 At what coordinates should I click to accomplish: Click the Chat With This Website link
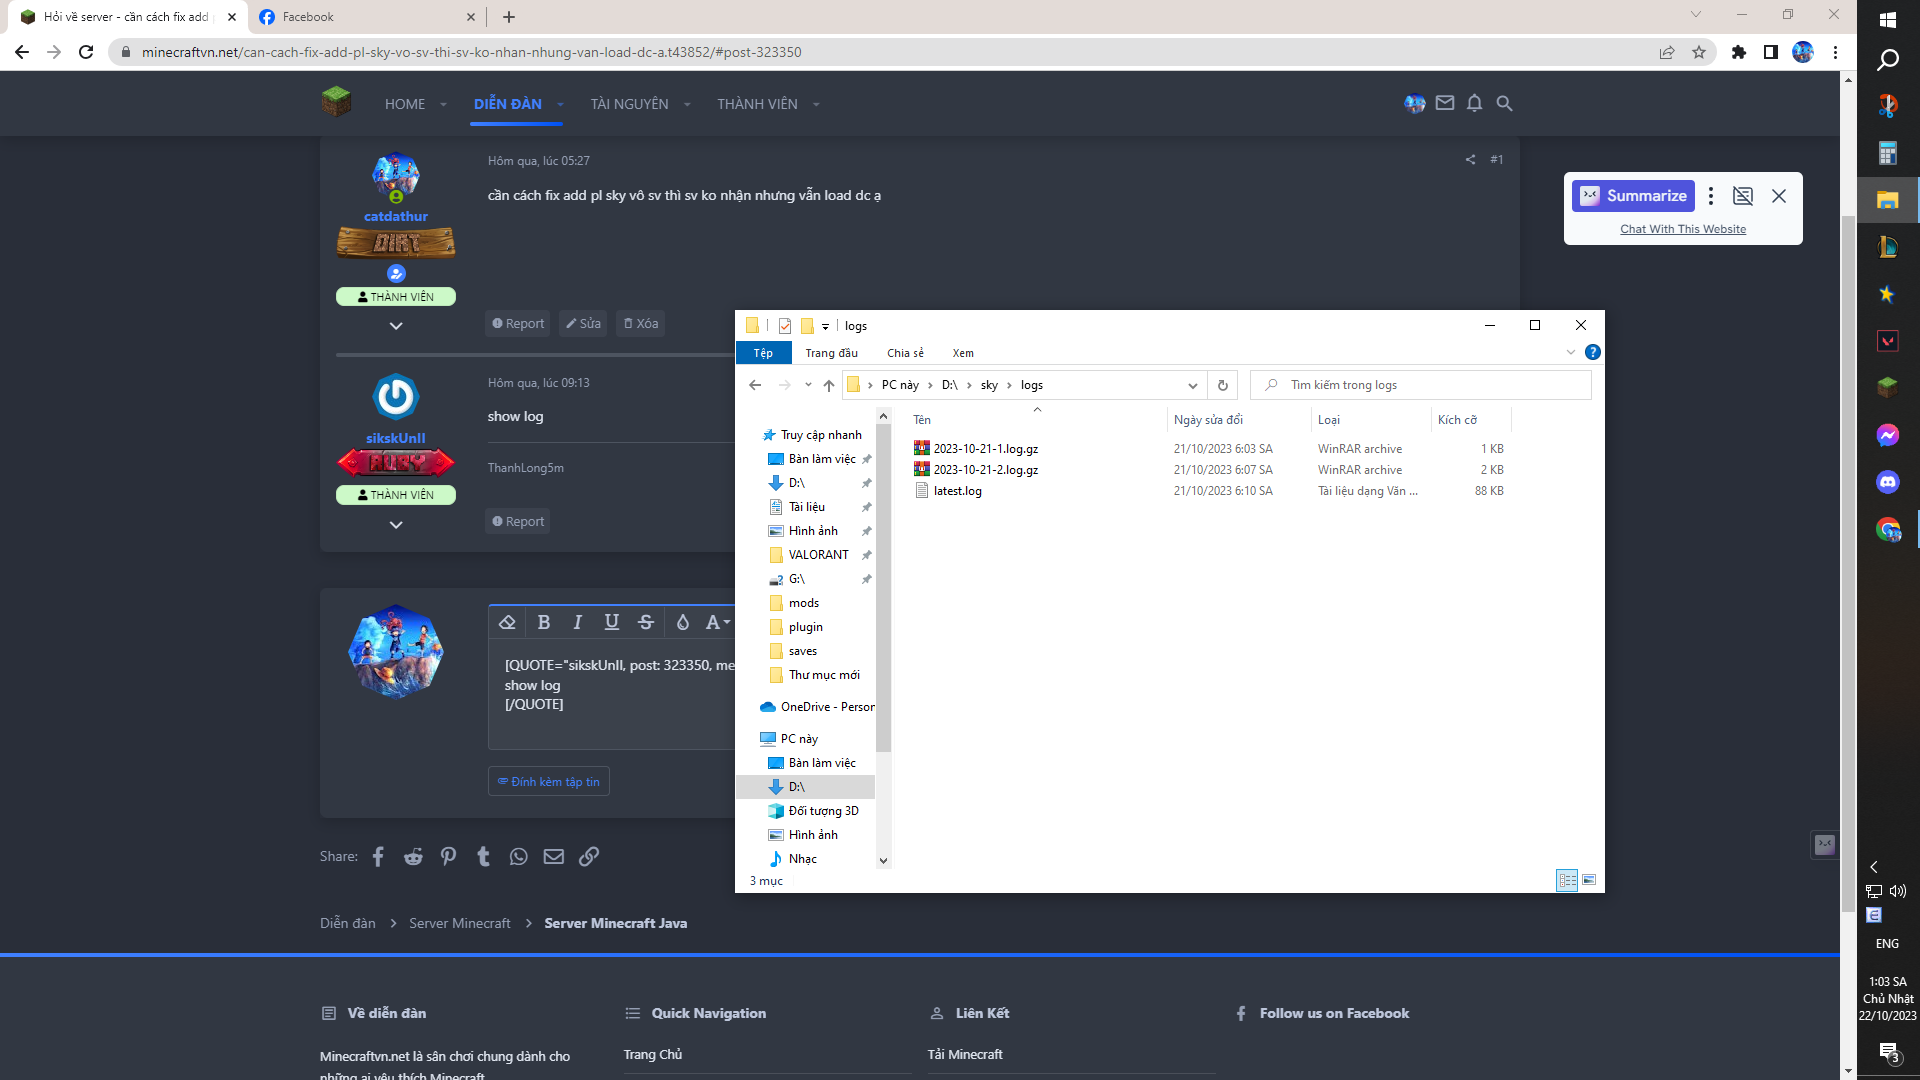[x=1683, y=229]
